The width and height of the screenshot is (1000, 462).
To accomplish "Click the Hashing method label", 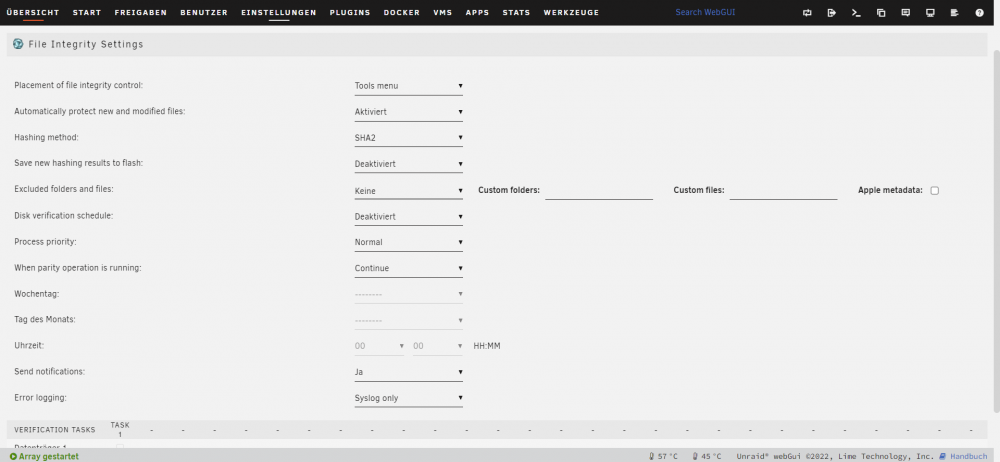I will coord(46,137).
